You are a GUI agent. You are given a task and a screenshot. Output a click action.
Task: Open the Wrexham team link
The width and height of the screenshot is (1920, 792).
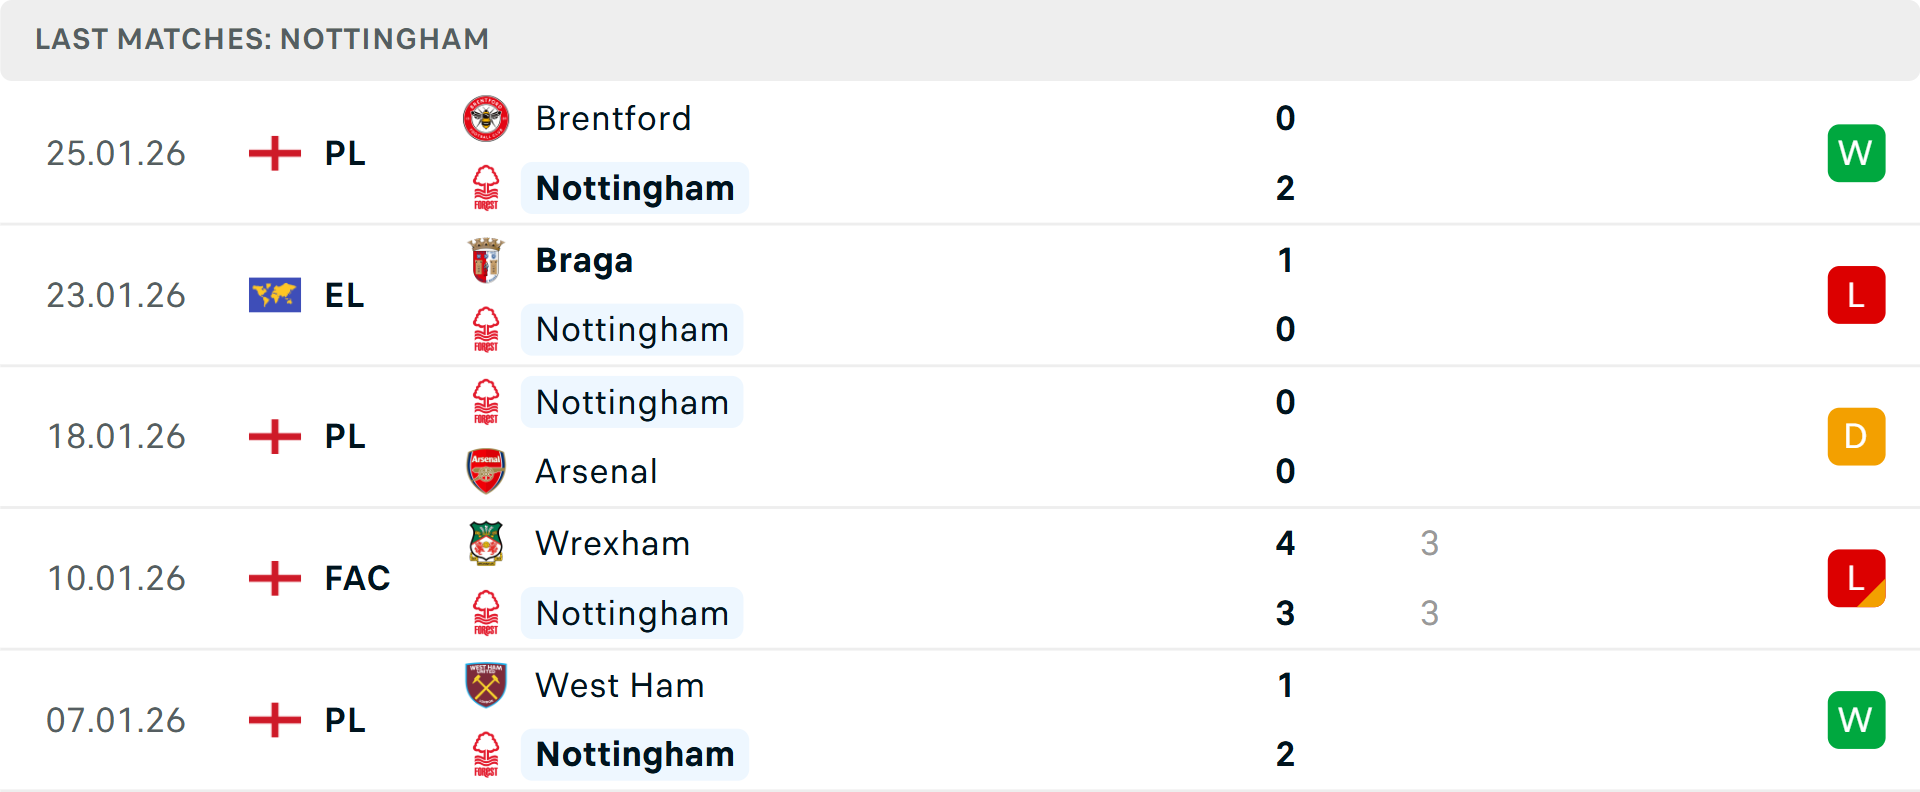[612, 544]
